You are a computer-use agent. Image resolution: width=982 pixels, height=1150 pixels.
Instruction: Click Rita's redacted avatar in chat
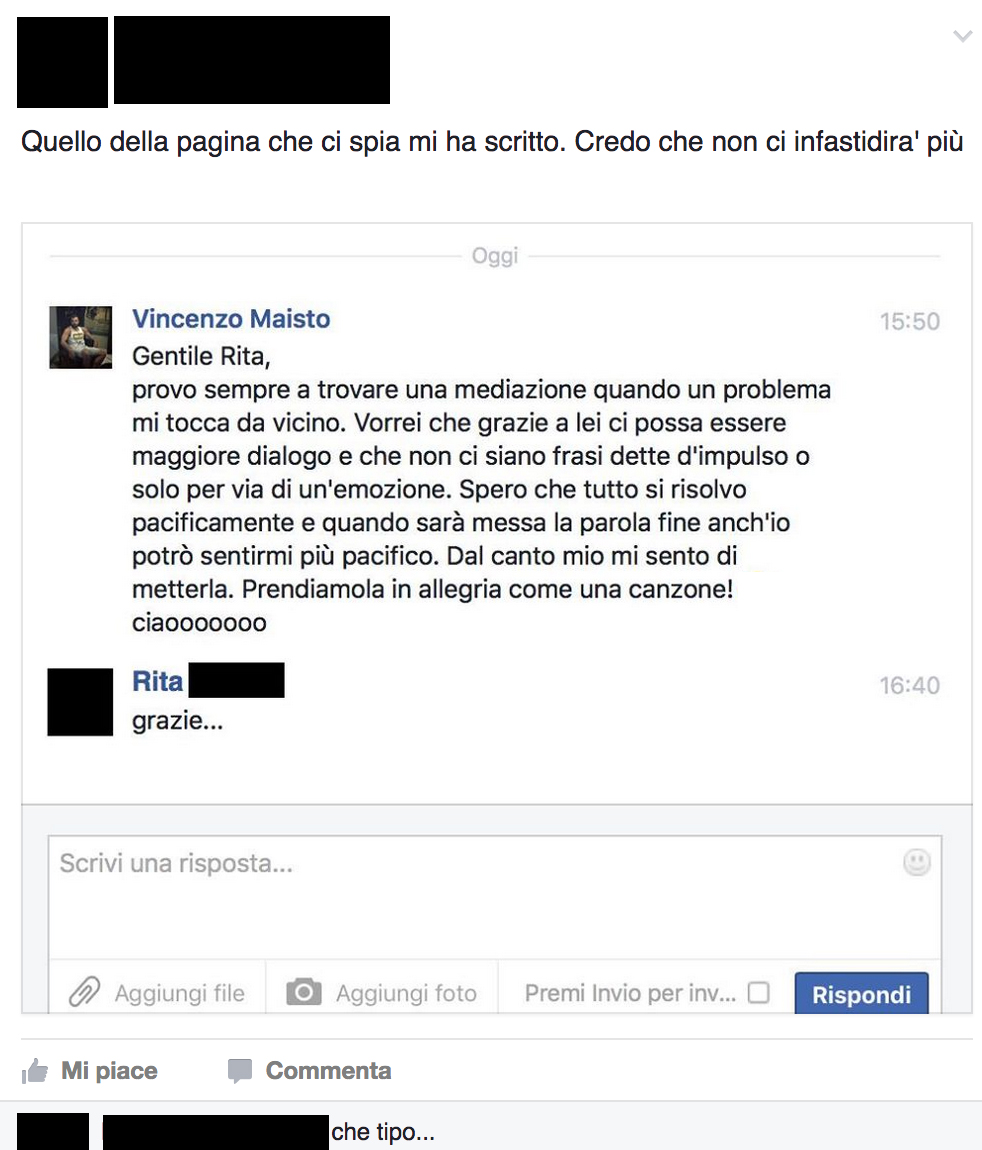click(81, 702)
